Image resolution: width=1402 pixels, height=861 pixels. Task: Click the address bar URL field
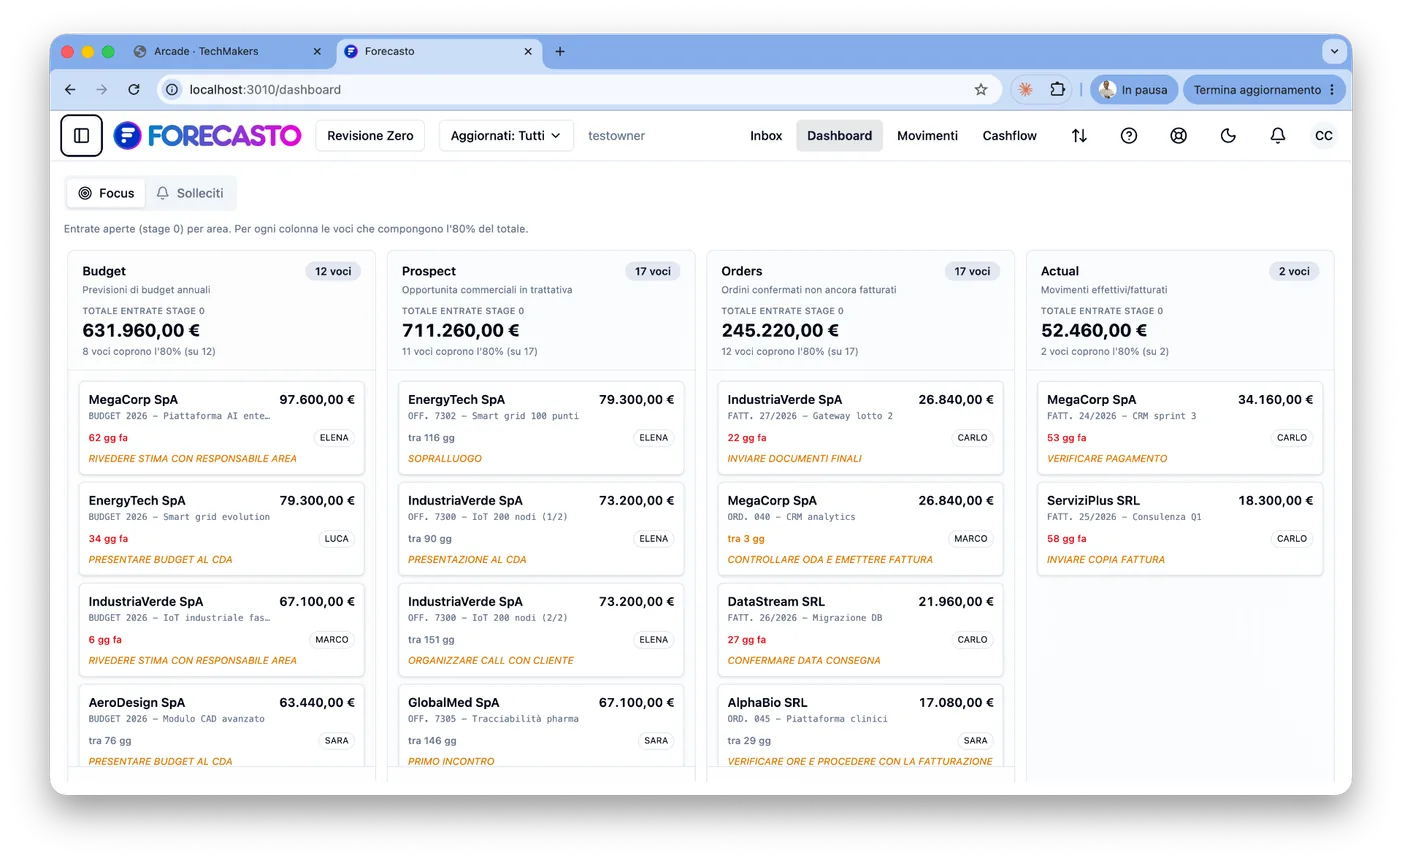point(580,89)
